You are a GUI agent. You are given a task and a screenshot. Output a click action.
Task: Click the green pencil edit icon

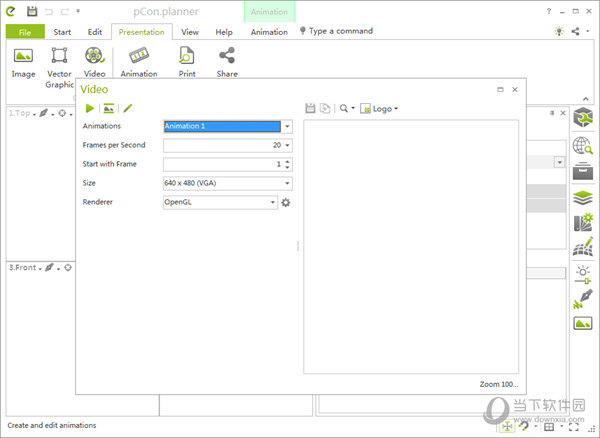coord(127,109)
